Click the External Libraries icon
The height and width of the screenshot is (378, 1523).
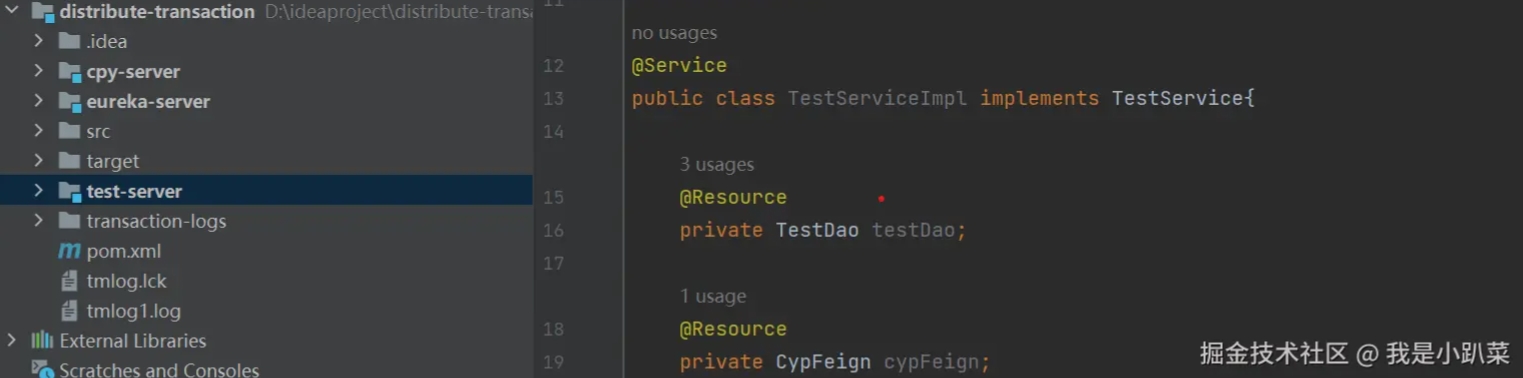[42, 341]
